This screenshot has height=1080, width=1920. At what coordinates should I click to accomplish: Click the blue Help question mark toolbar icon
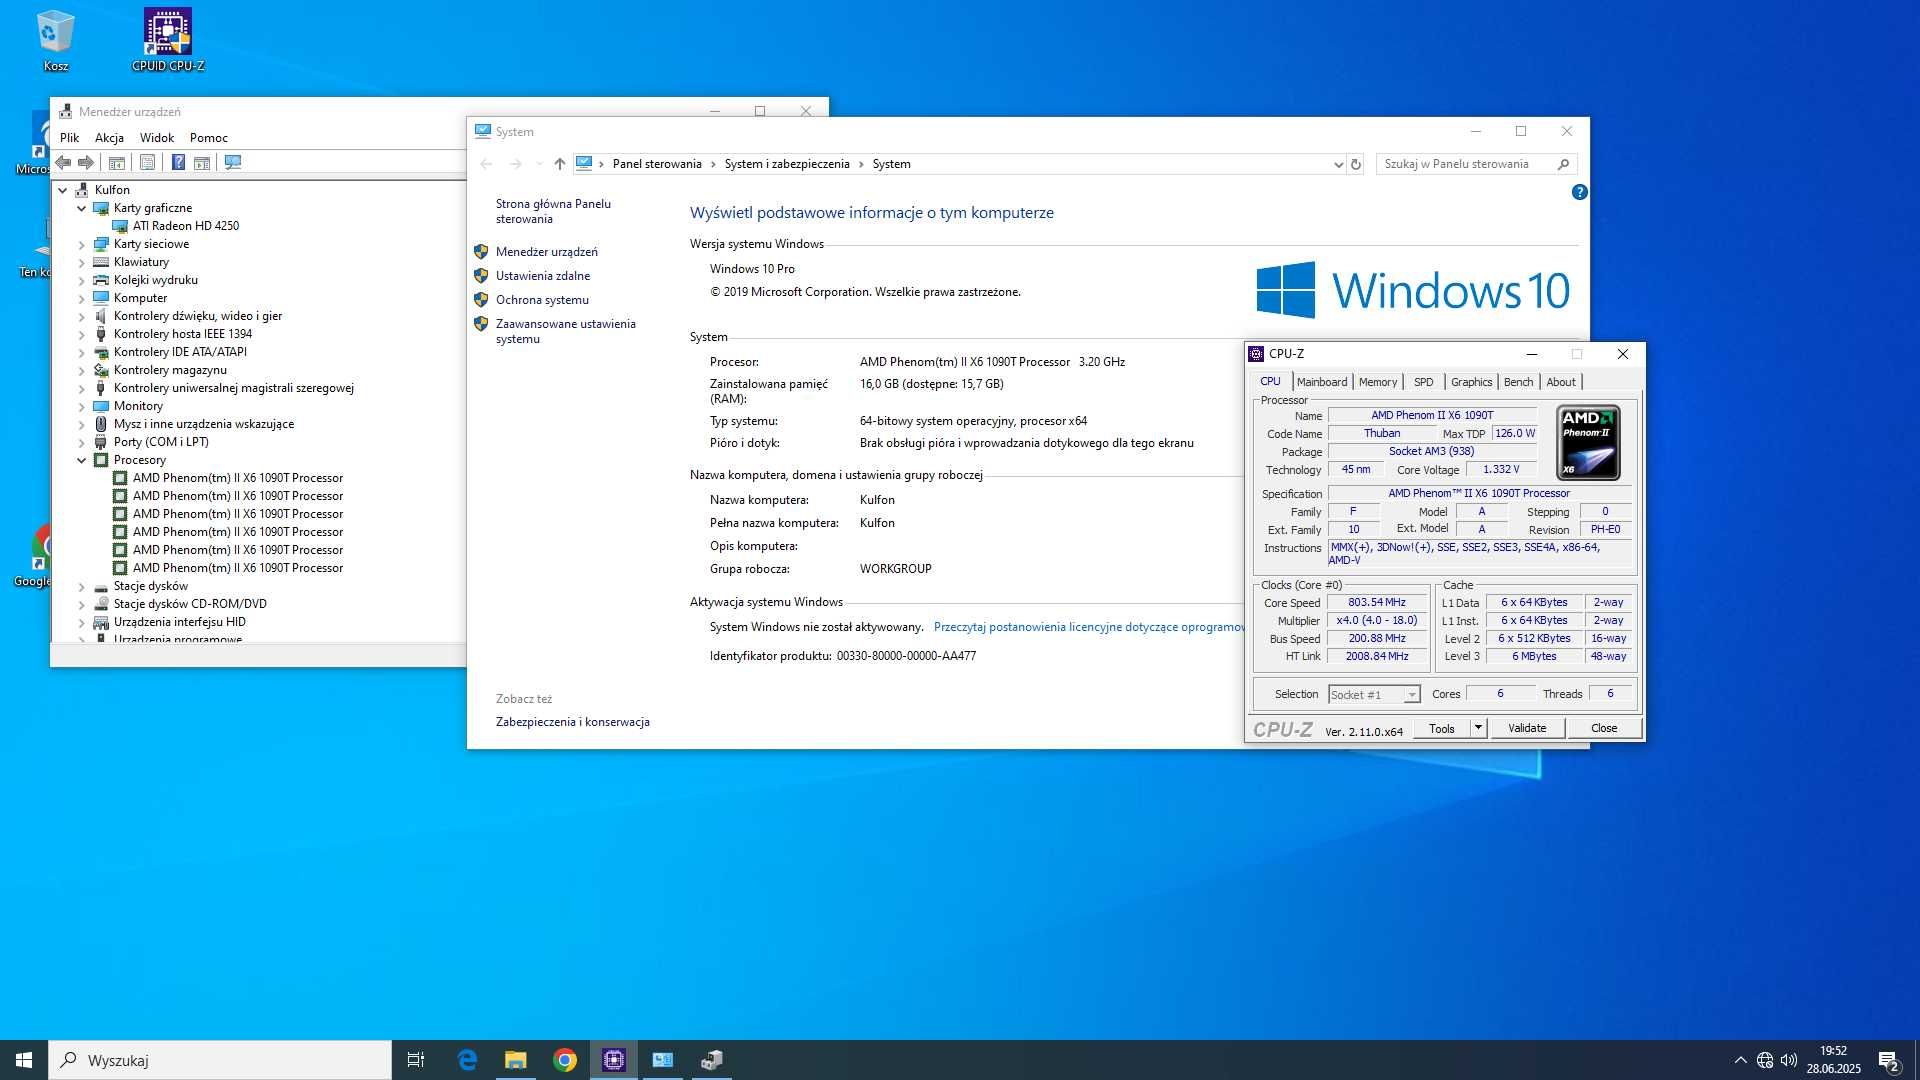(x=178, y=162)
